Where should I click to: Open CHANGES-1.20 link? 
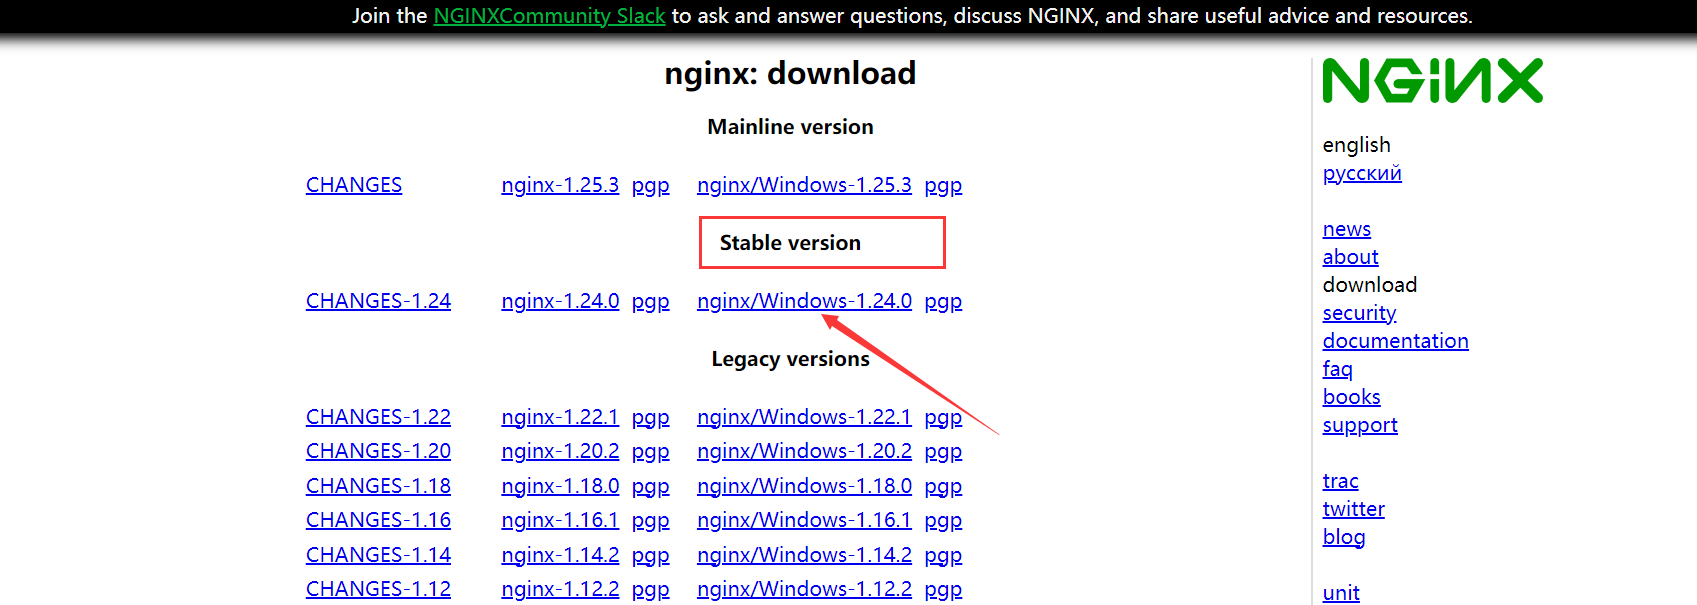(378, 451)
